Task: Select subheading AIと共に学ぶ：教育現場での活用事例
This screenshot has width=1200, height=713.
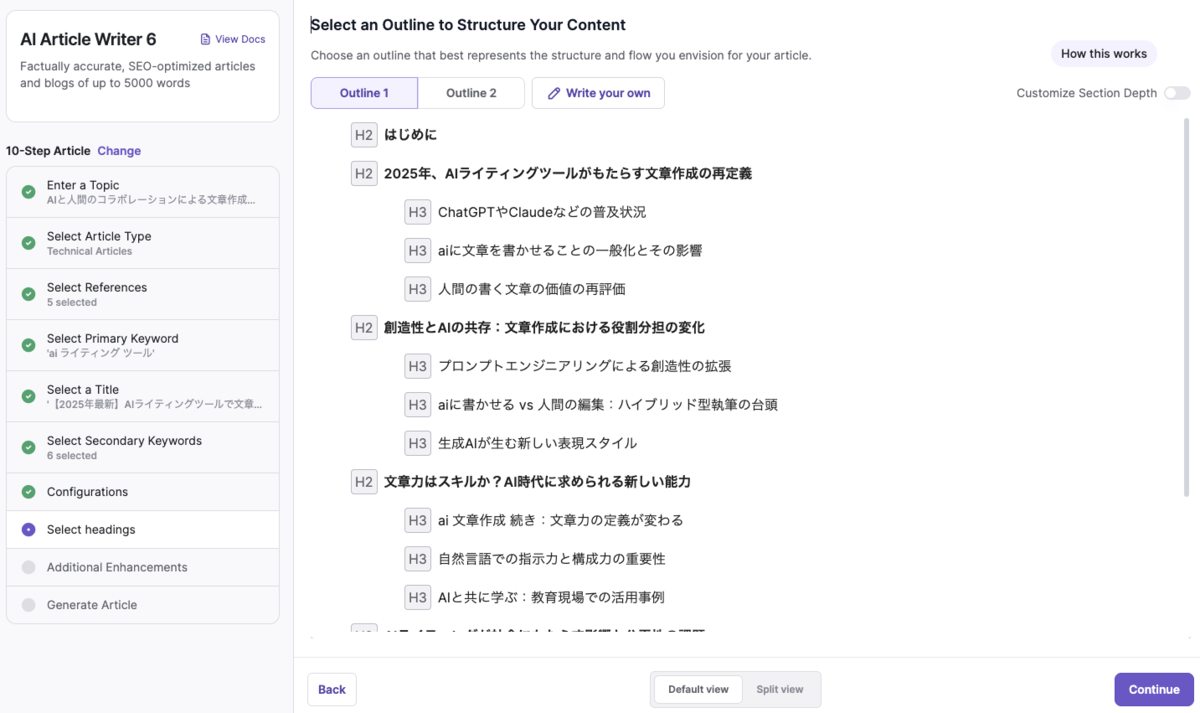Action: tap(551, 597)
